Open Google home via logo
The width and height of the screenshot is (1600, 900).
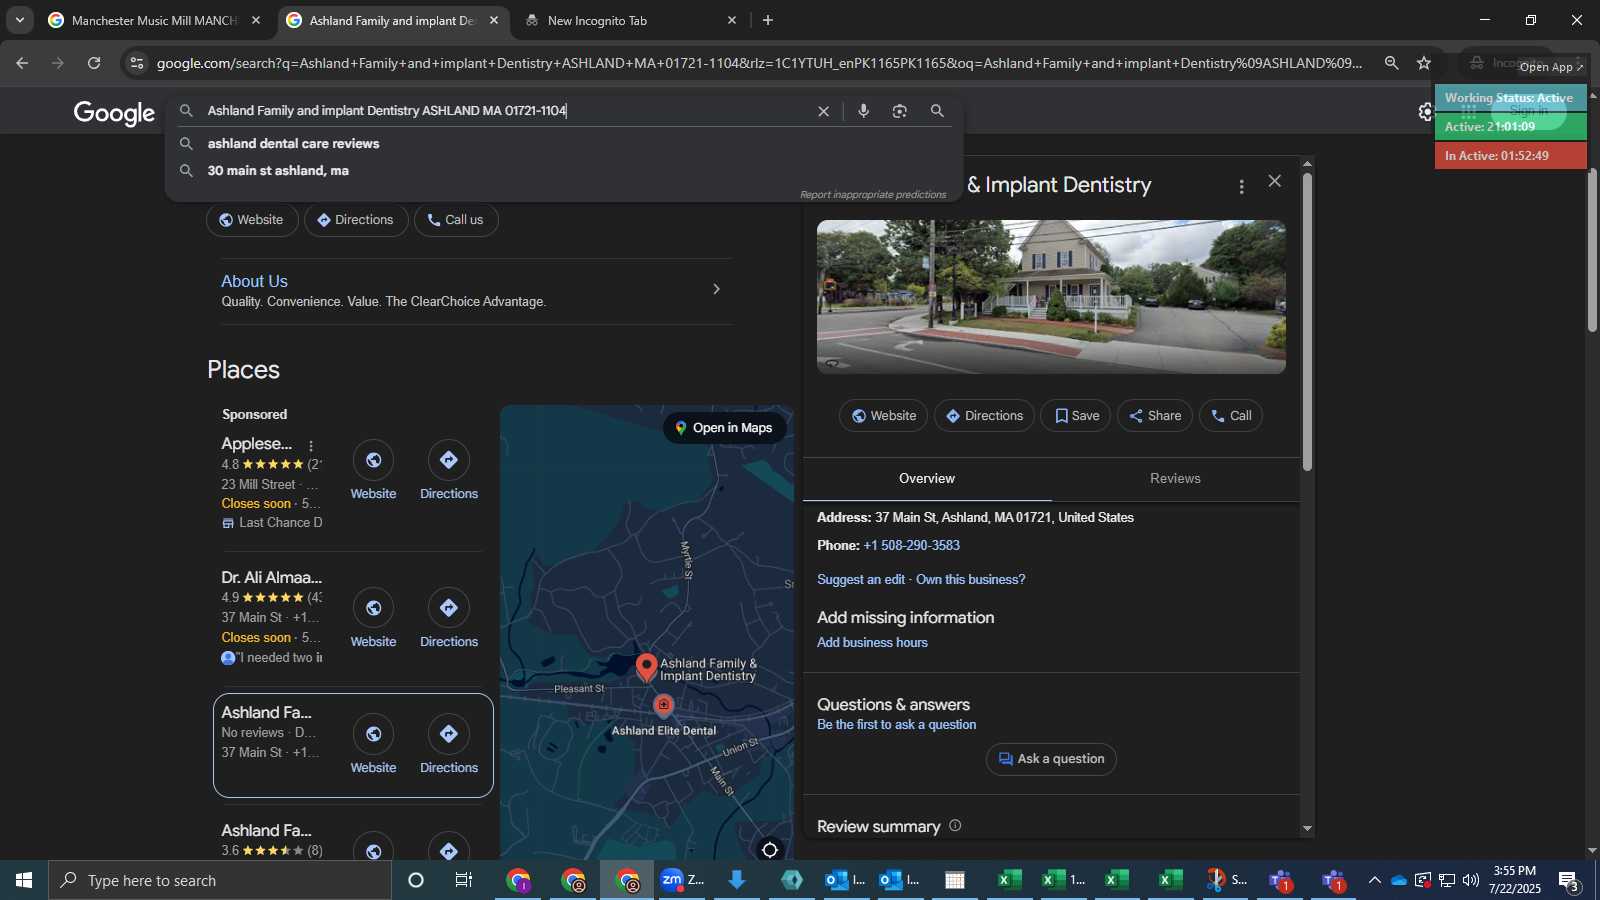click(x=114, y=113)
